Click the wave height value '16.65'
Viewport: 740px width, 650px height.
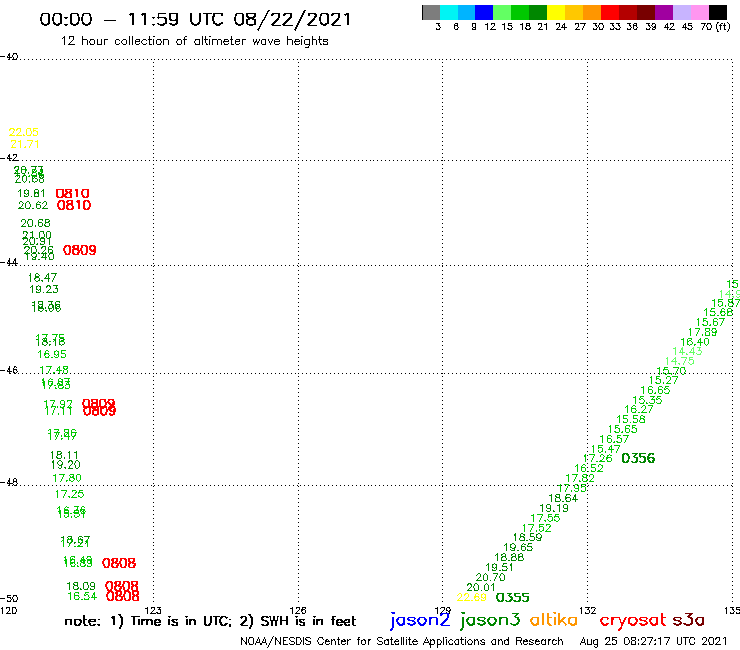tap(655, 390)
